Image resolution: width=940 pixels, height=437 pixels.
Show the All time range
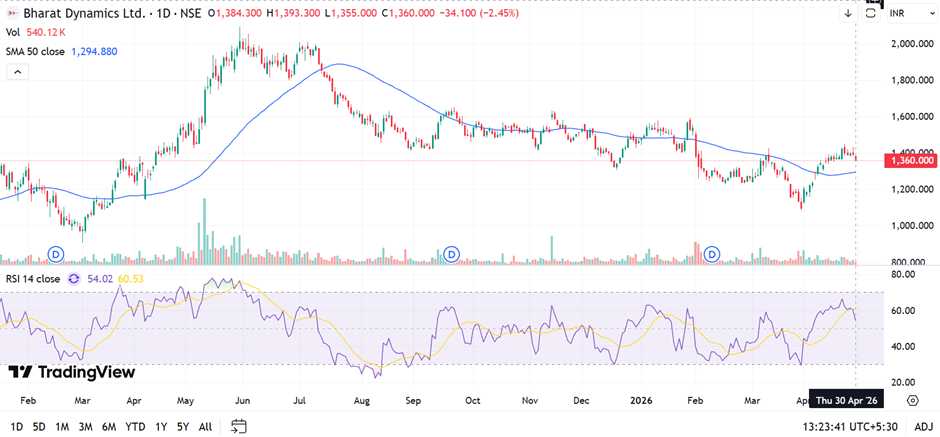(205, 426)
